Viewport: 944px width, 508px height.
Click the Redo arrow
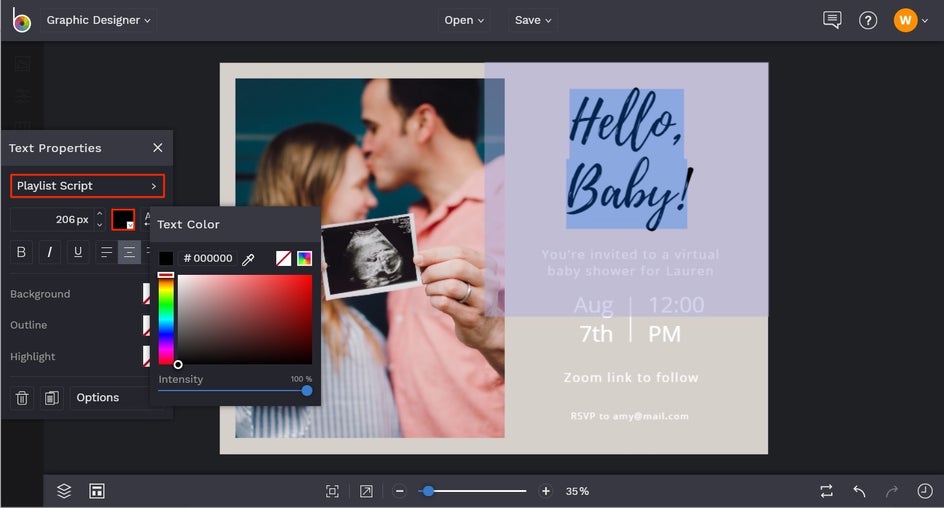[x=892, y=491]
